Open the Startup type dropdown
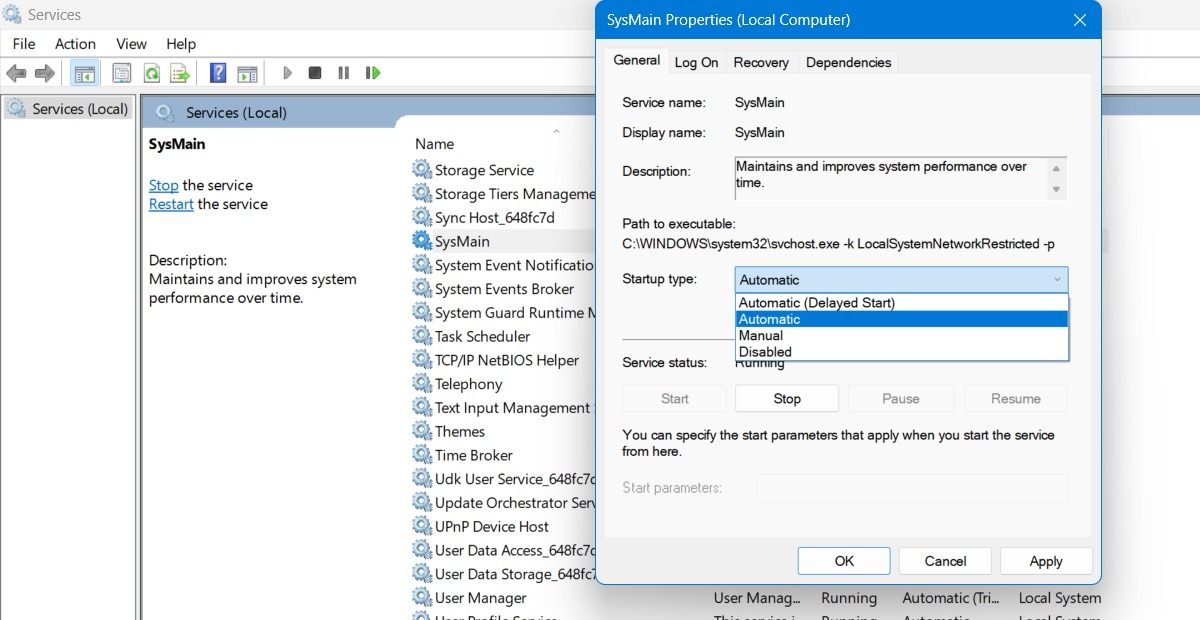The height and width of the screenshot is (620, 1200). (x=1055, y=279)
